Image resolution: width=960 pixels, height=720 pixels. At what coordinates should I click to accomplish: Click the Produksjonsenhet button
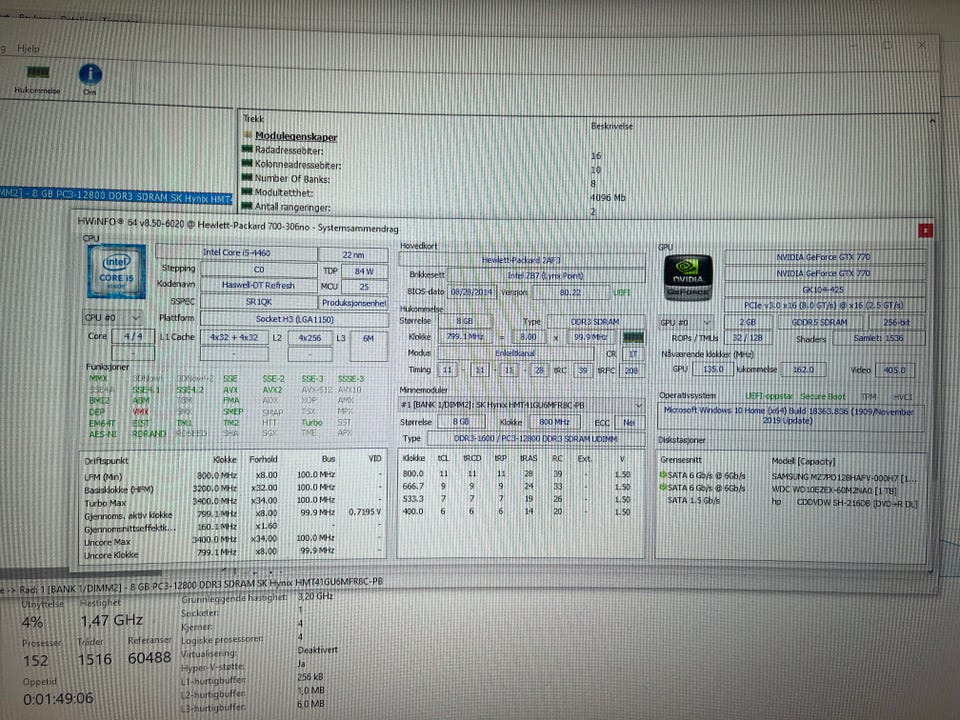tap(354, 302)
